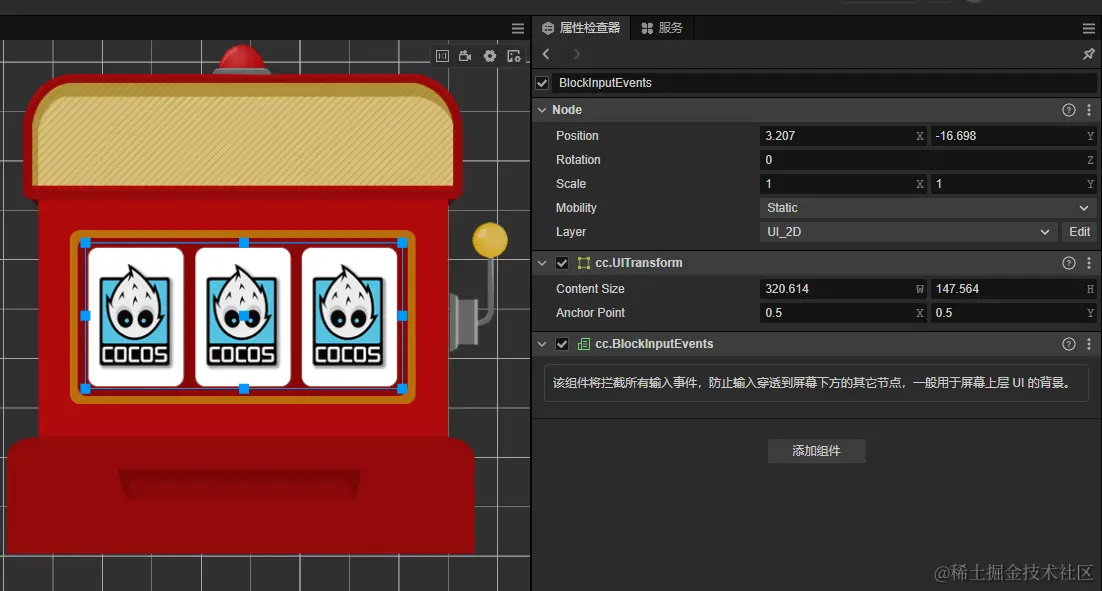Viewport: 1102px width, 591px height.
Task: Click the Content Size width field 320.614
Action: tap(843, 289)
